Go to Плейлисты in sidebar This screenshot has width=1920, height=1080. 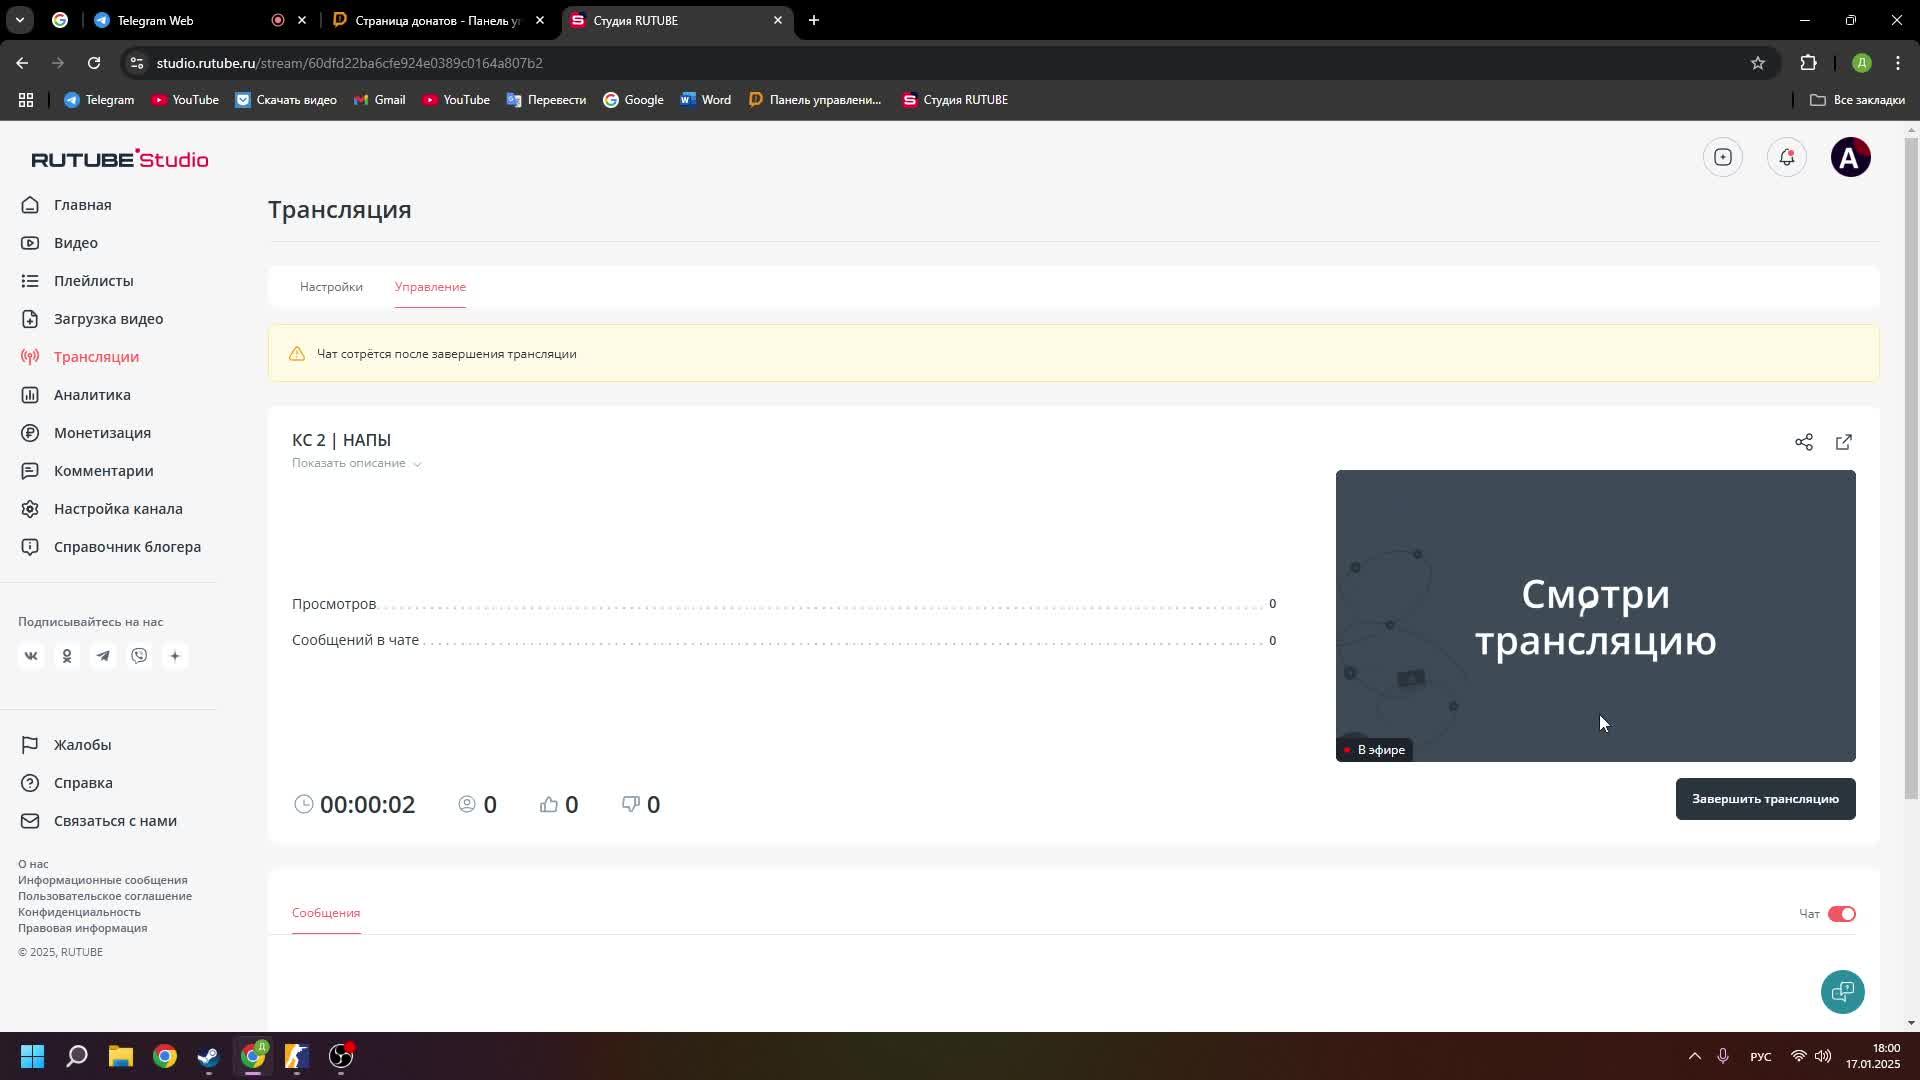[x=78, y=281]
